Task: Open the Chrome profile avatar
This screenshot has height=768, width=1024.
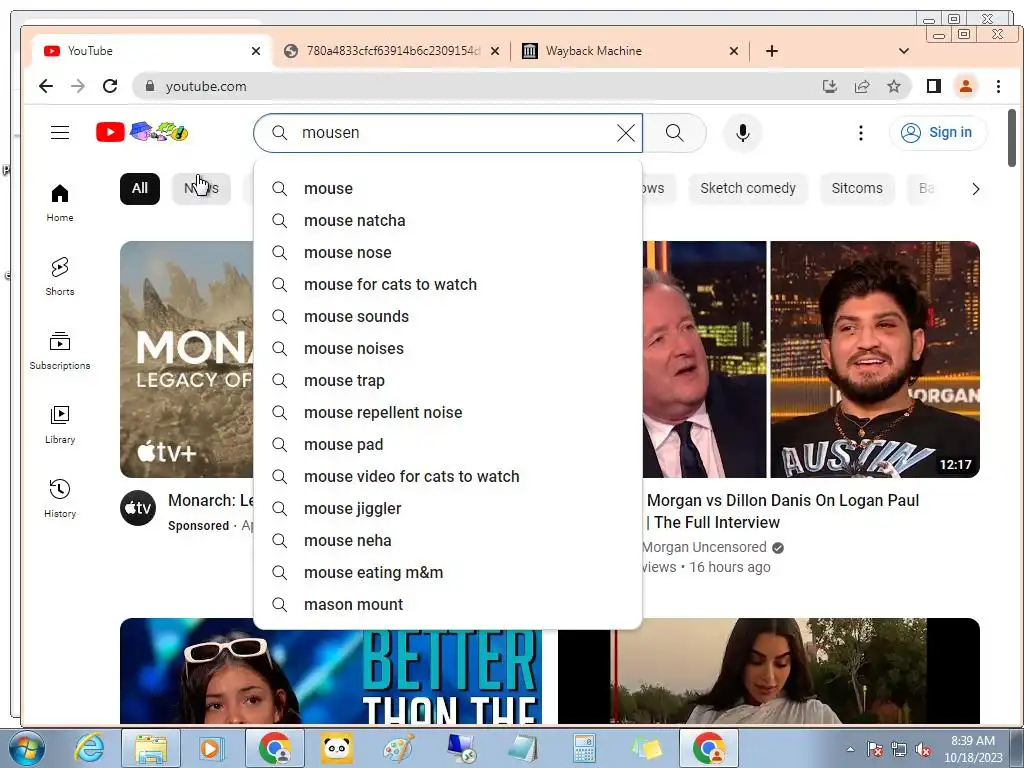Action: coord(966,86)
